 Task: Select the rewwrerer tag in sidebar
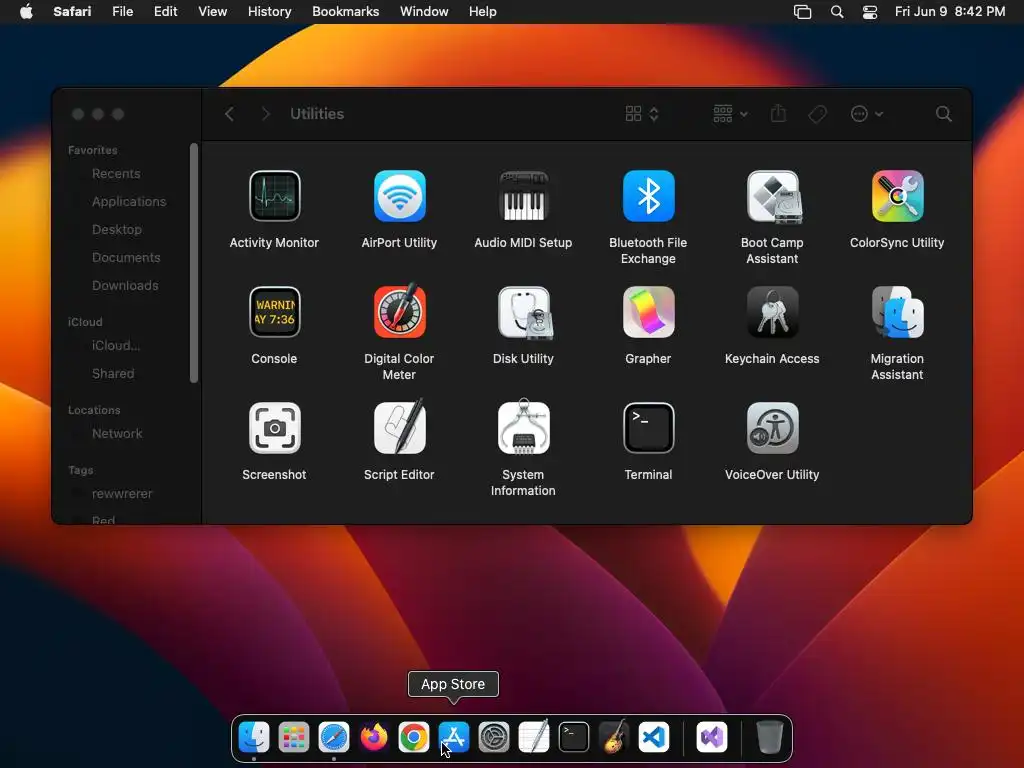[x=121, y=494]
